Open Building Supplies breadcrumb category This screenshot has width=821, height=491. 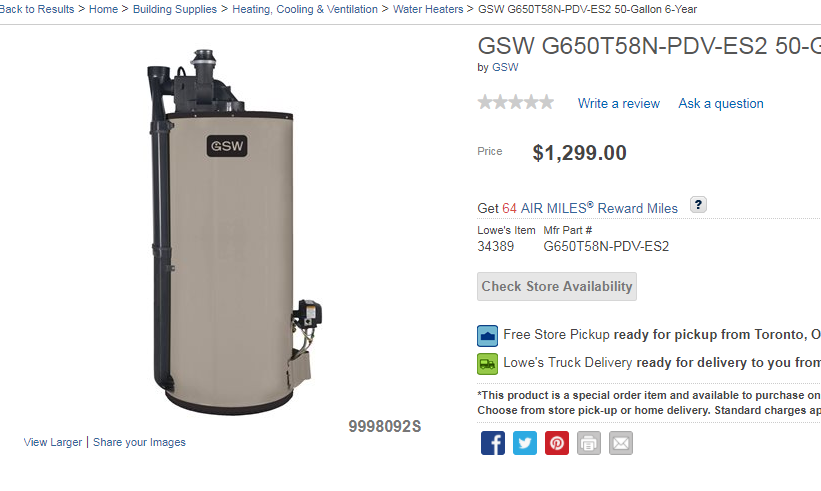click(x=174, y=9)
